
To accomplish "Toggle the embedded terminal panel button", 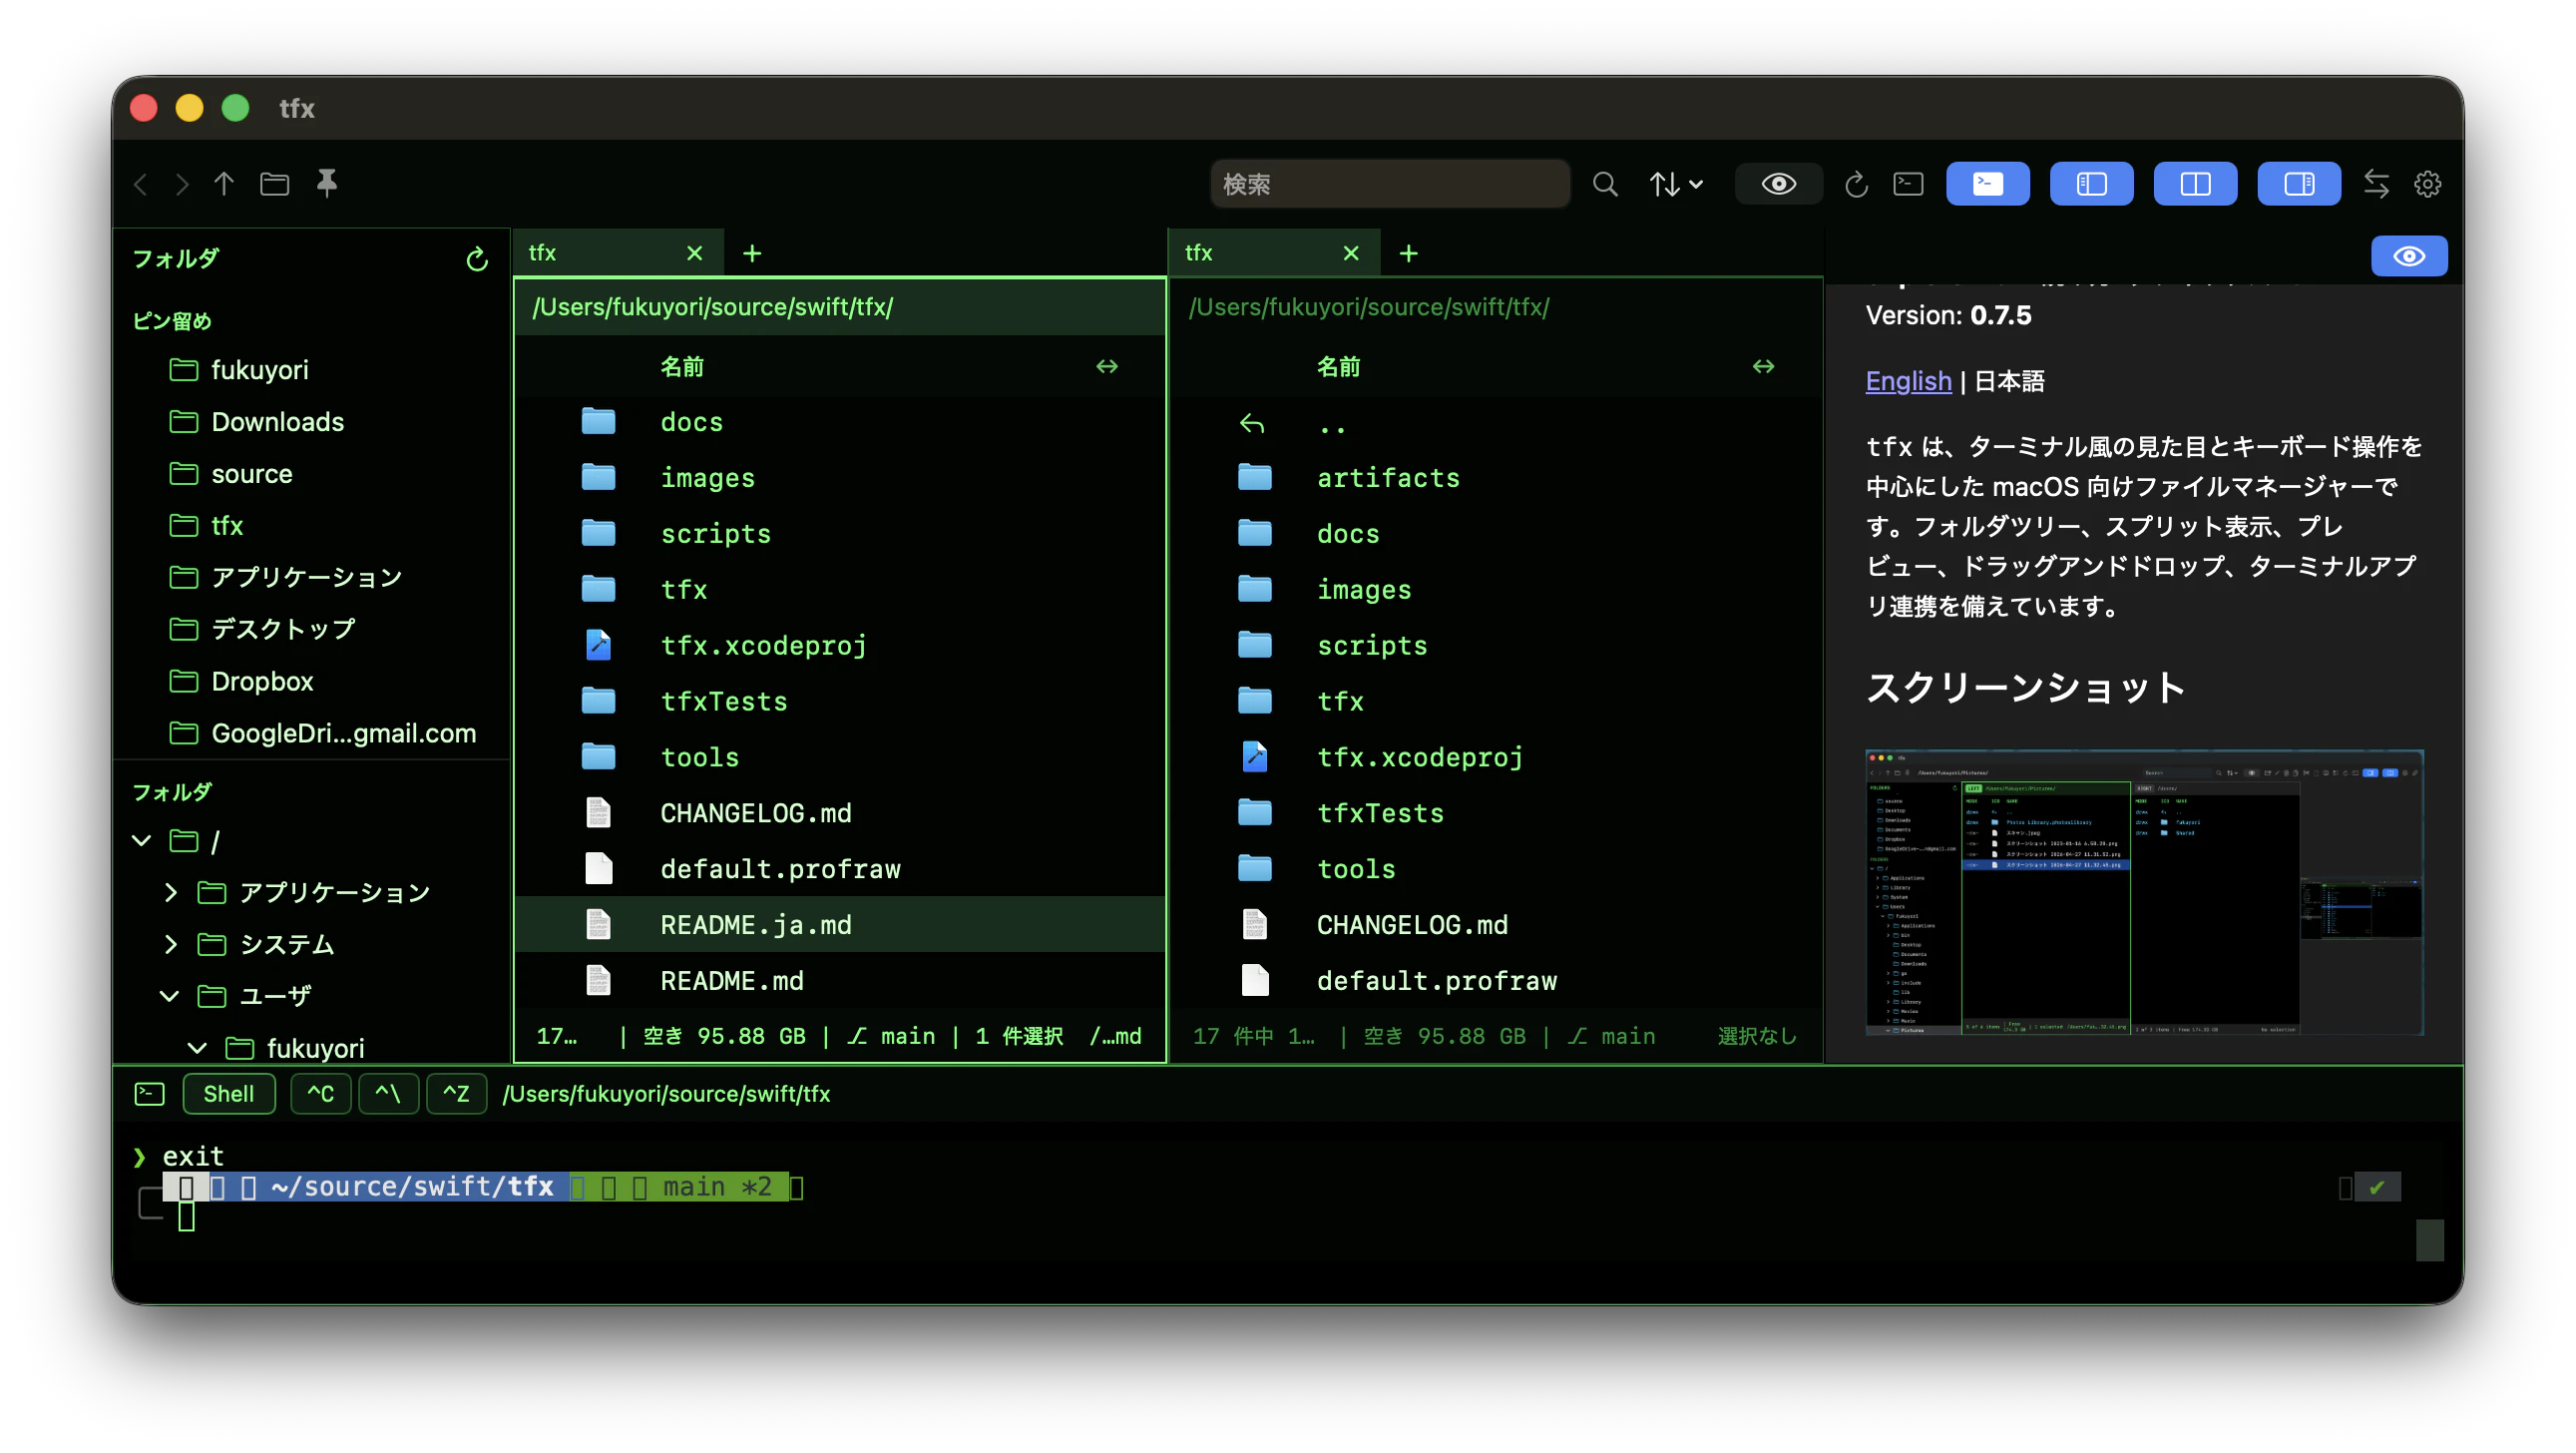I will point(1987,184).
